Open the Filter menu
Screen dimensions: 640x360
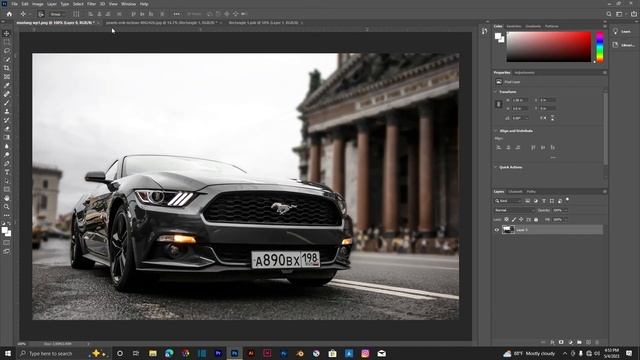tap(91, 4)
